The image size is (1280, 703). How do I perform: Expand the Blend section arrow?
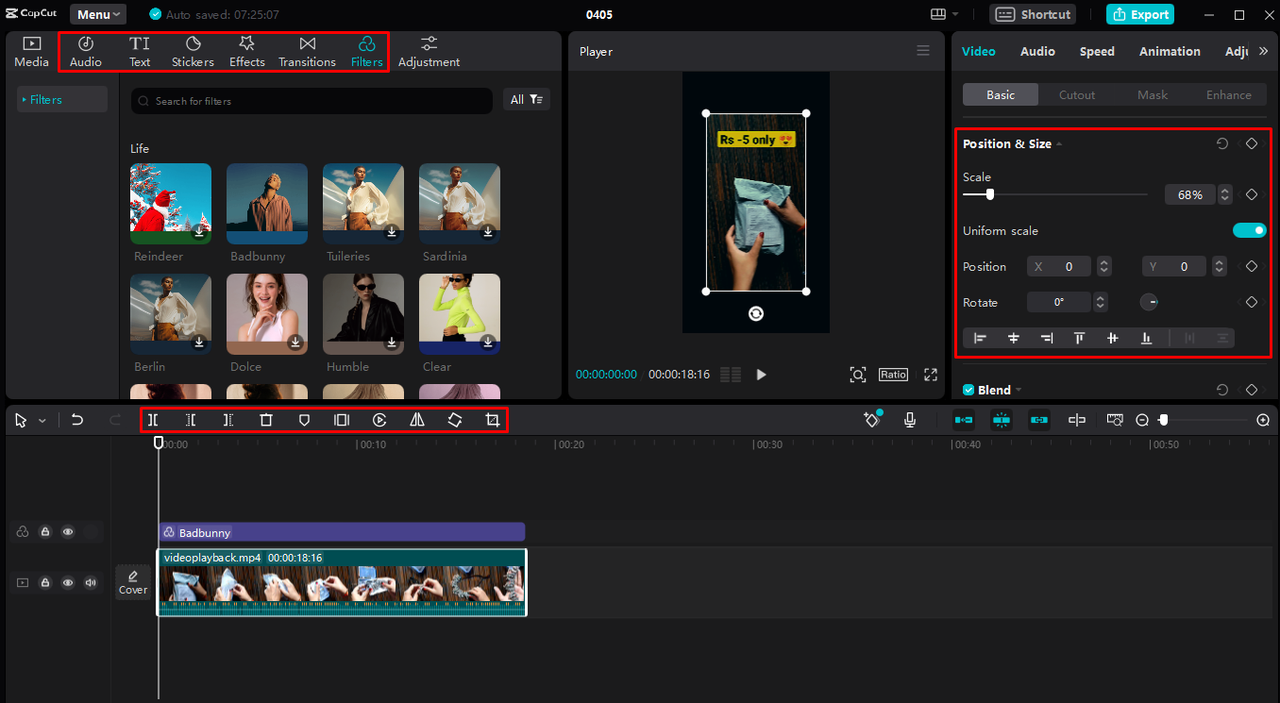[1019, 390]
